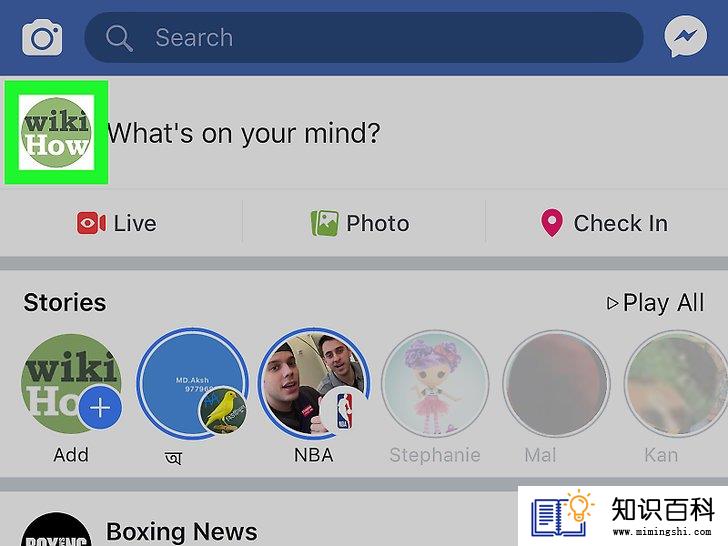Viewport: 728px width, 546px height.
Task: Tap the pink Check In location pin
Action: coord(552,223)
